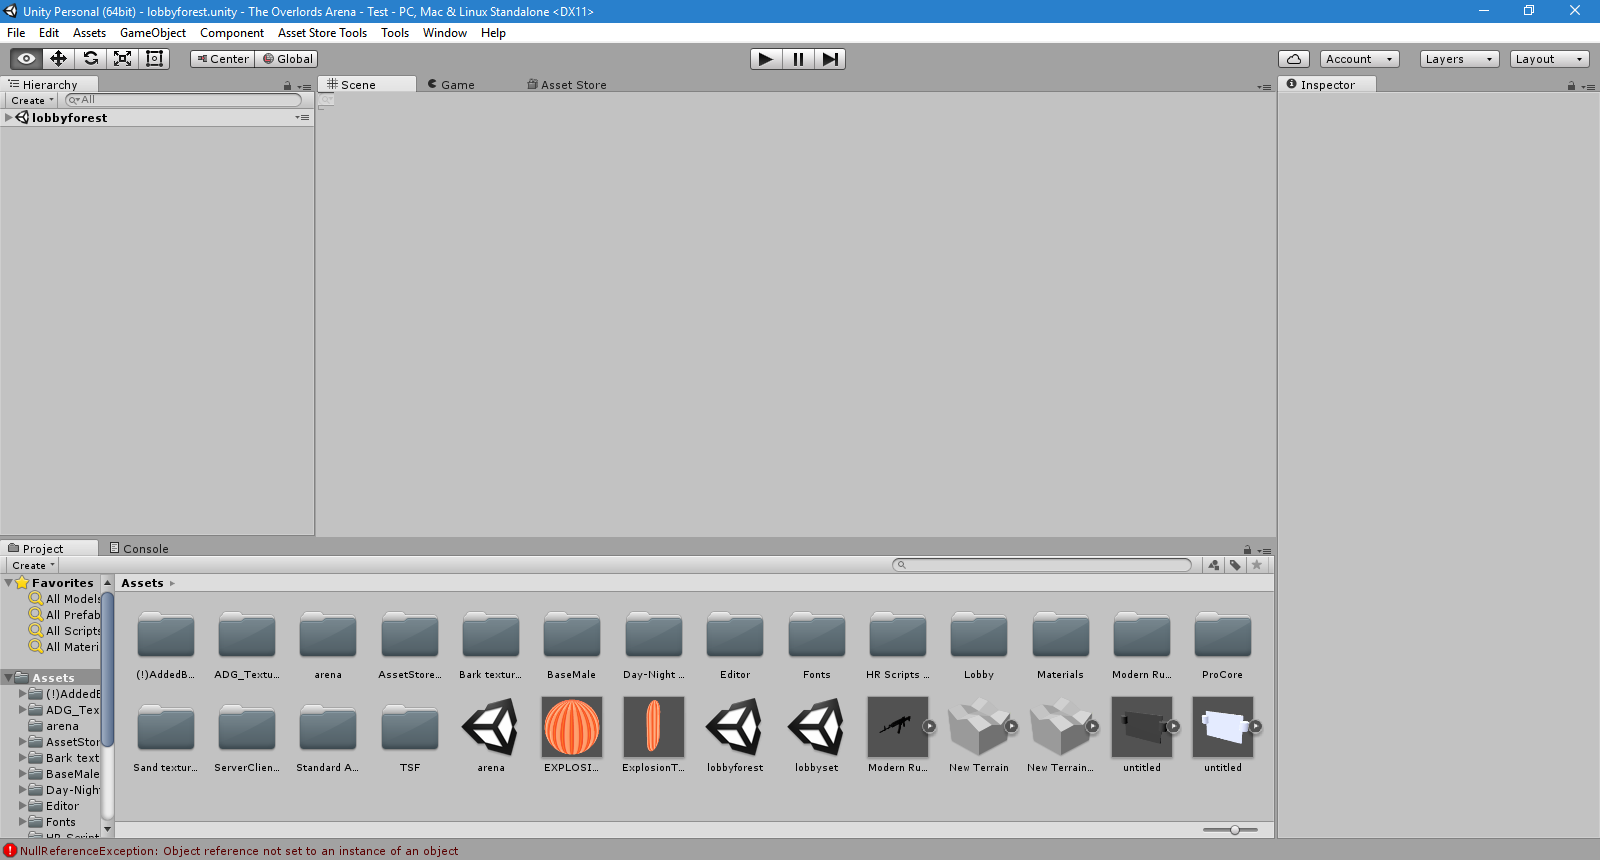Switch to the Asset Store tab
This screenshot has width=1600, height=860.
click(x=567, y=85)
